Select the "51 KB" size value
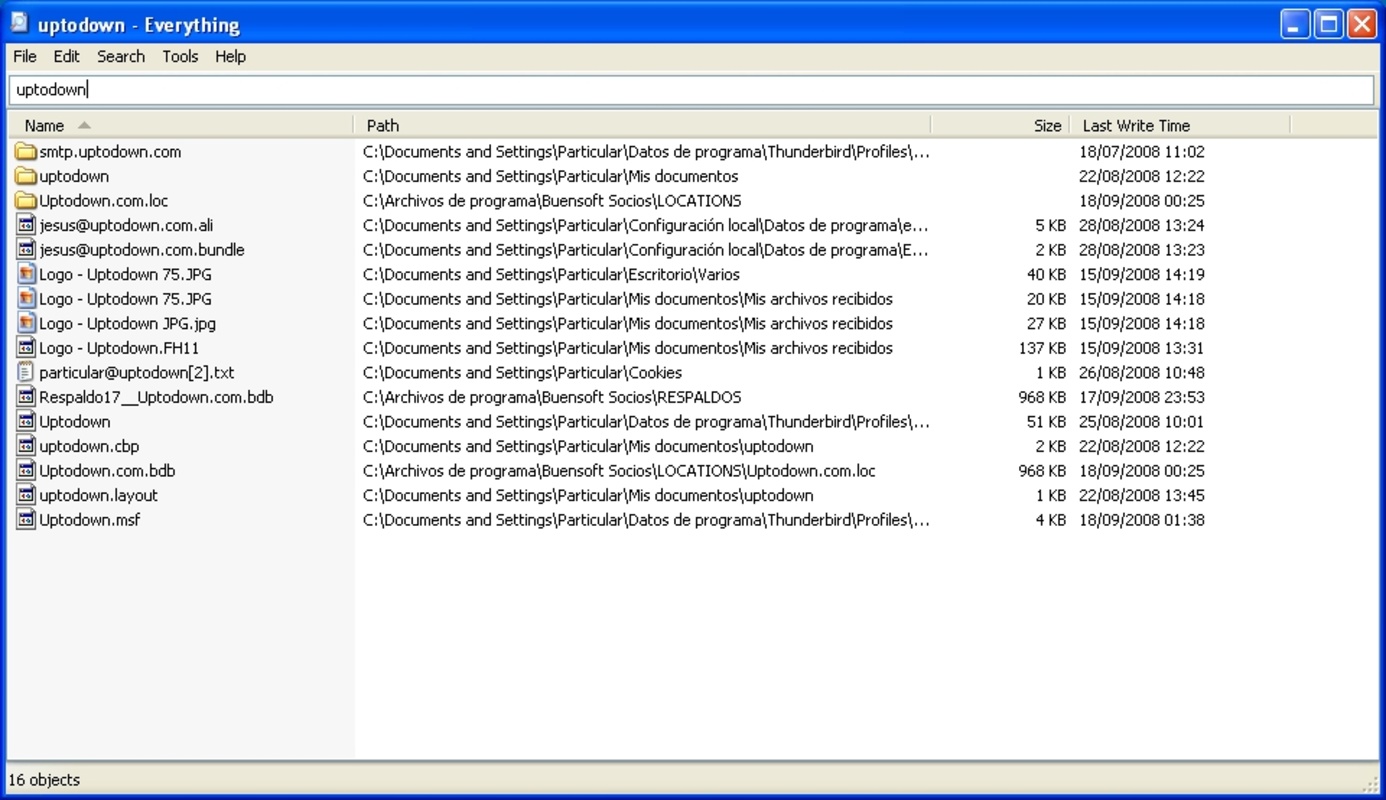The width and height of the screenshot is (1386, 800). point(1047,422)
